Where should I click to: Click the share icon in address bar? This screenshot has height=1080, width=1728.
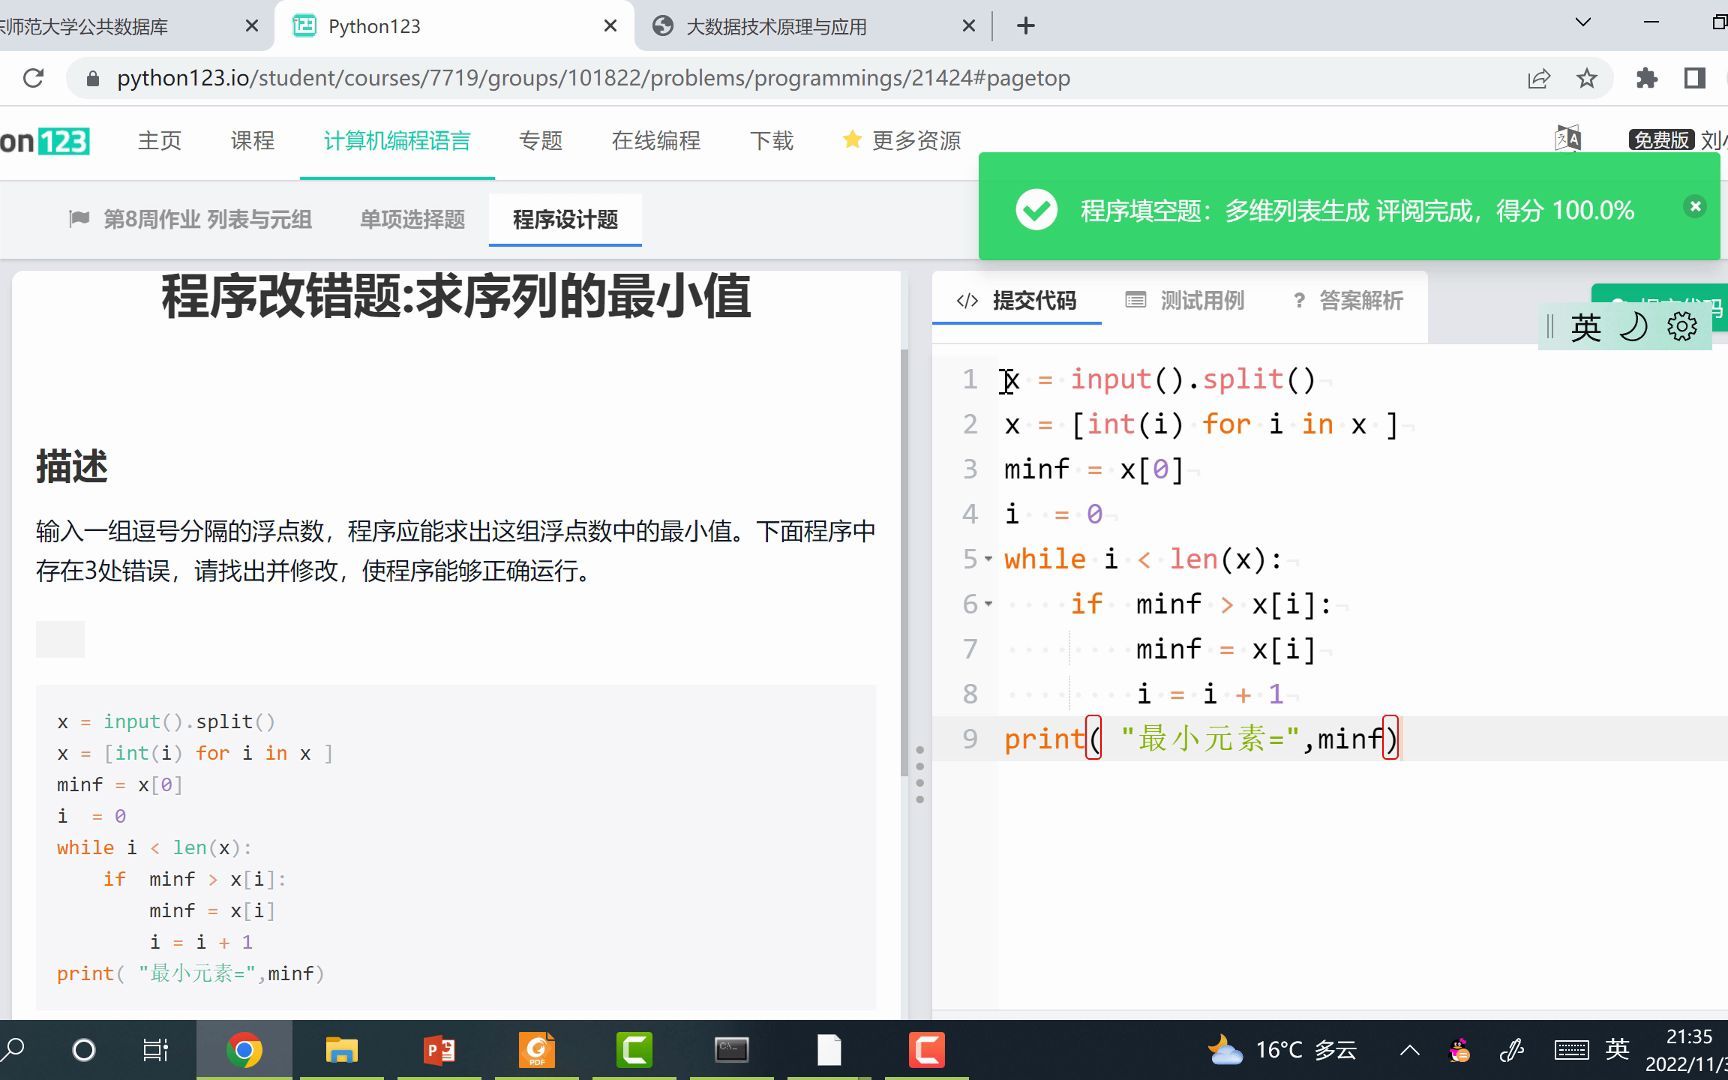coord(1538,78)
